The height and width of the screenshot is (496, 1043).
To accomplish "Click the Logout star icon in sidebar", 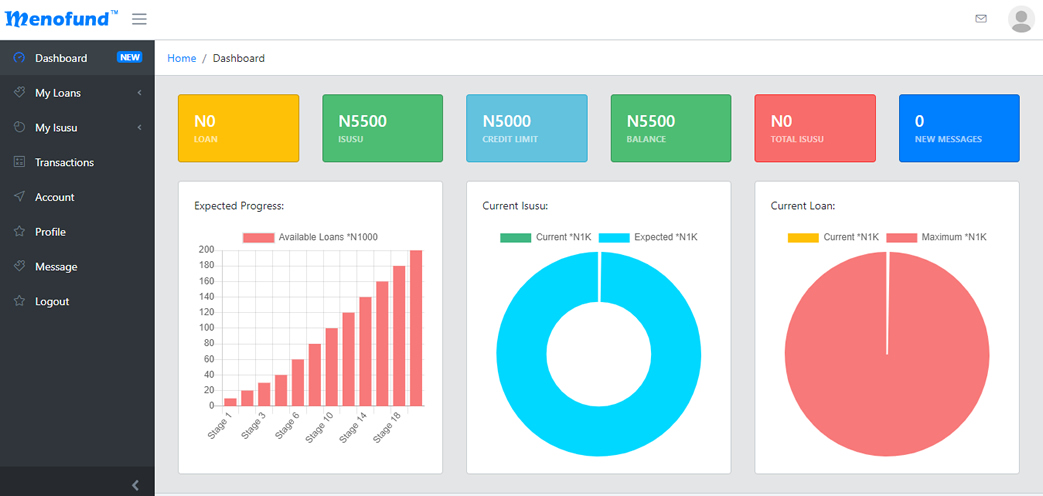I will (19, 301).
